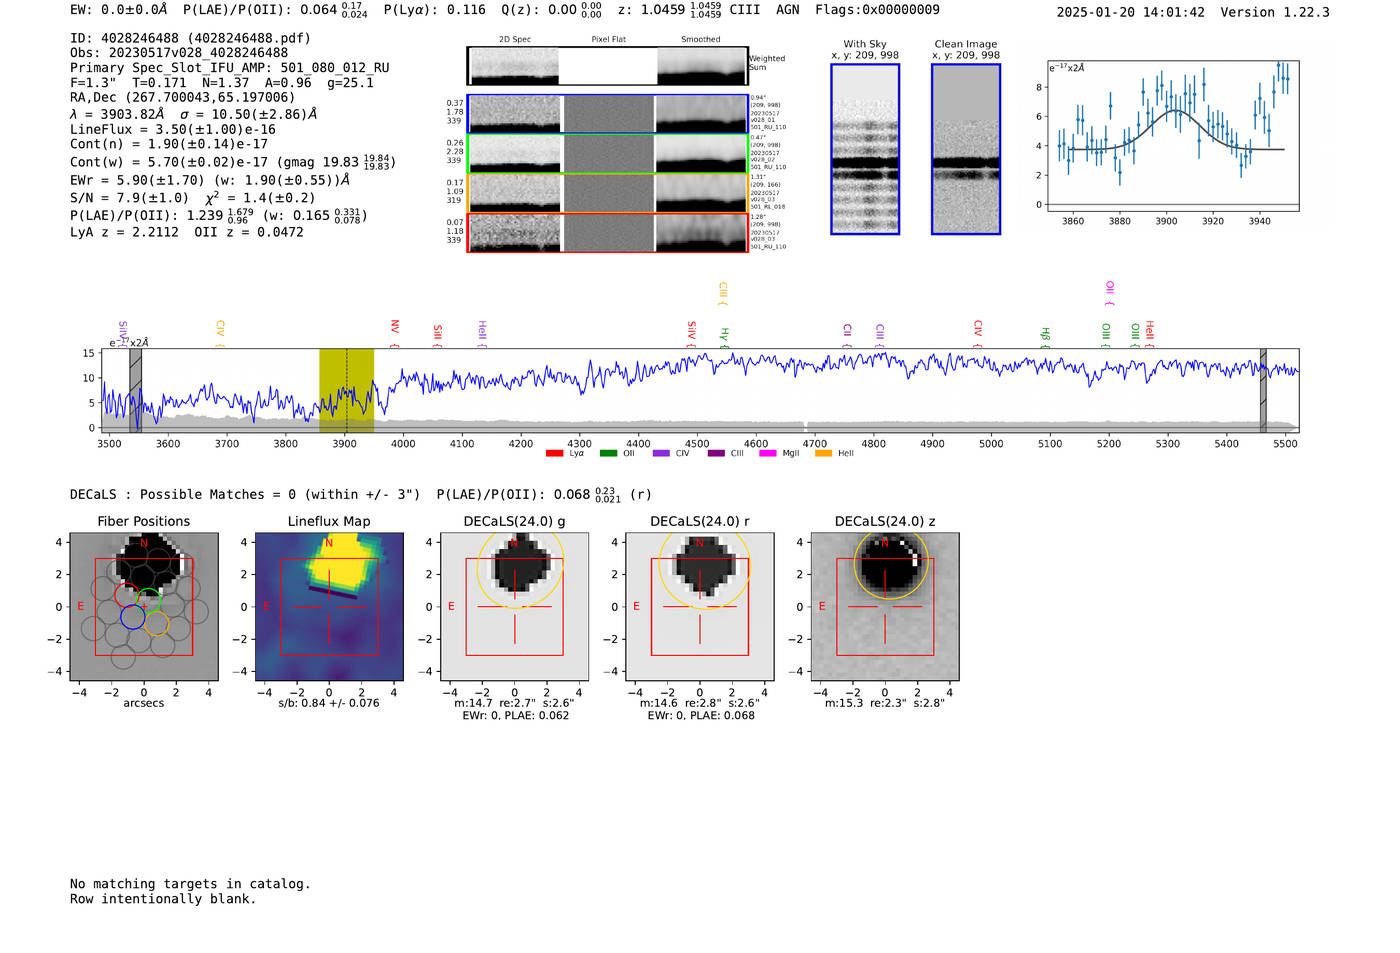Click the orange fiber circle in Fiber Positions
The height and width of the screenshot is (953, 1400).
[156, 624]
